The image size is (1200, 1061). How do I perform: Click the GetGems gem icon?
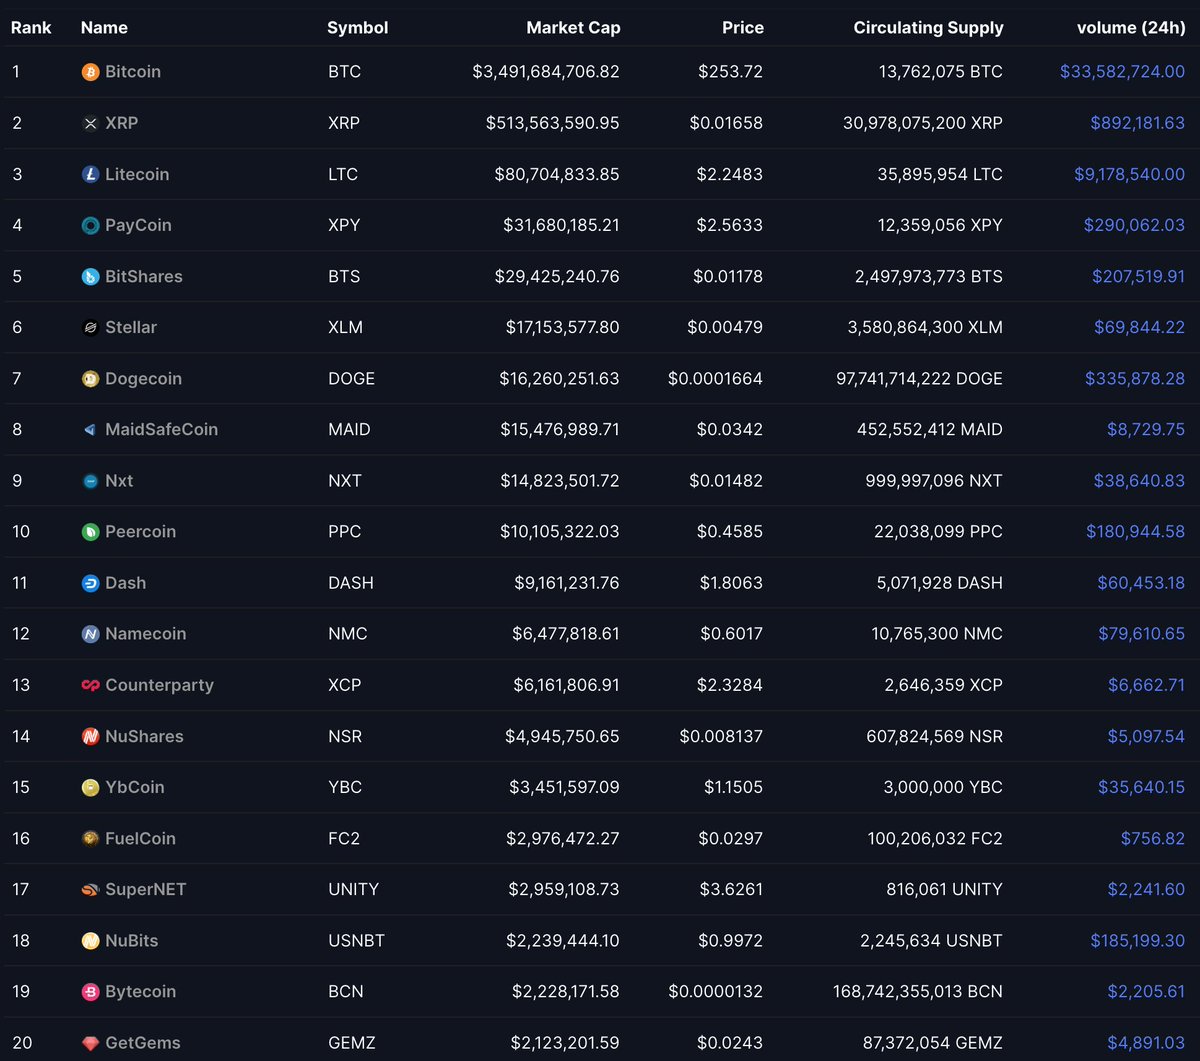[90, 1042]
